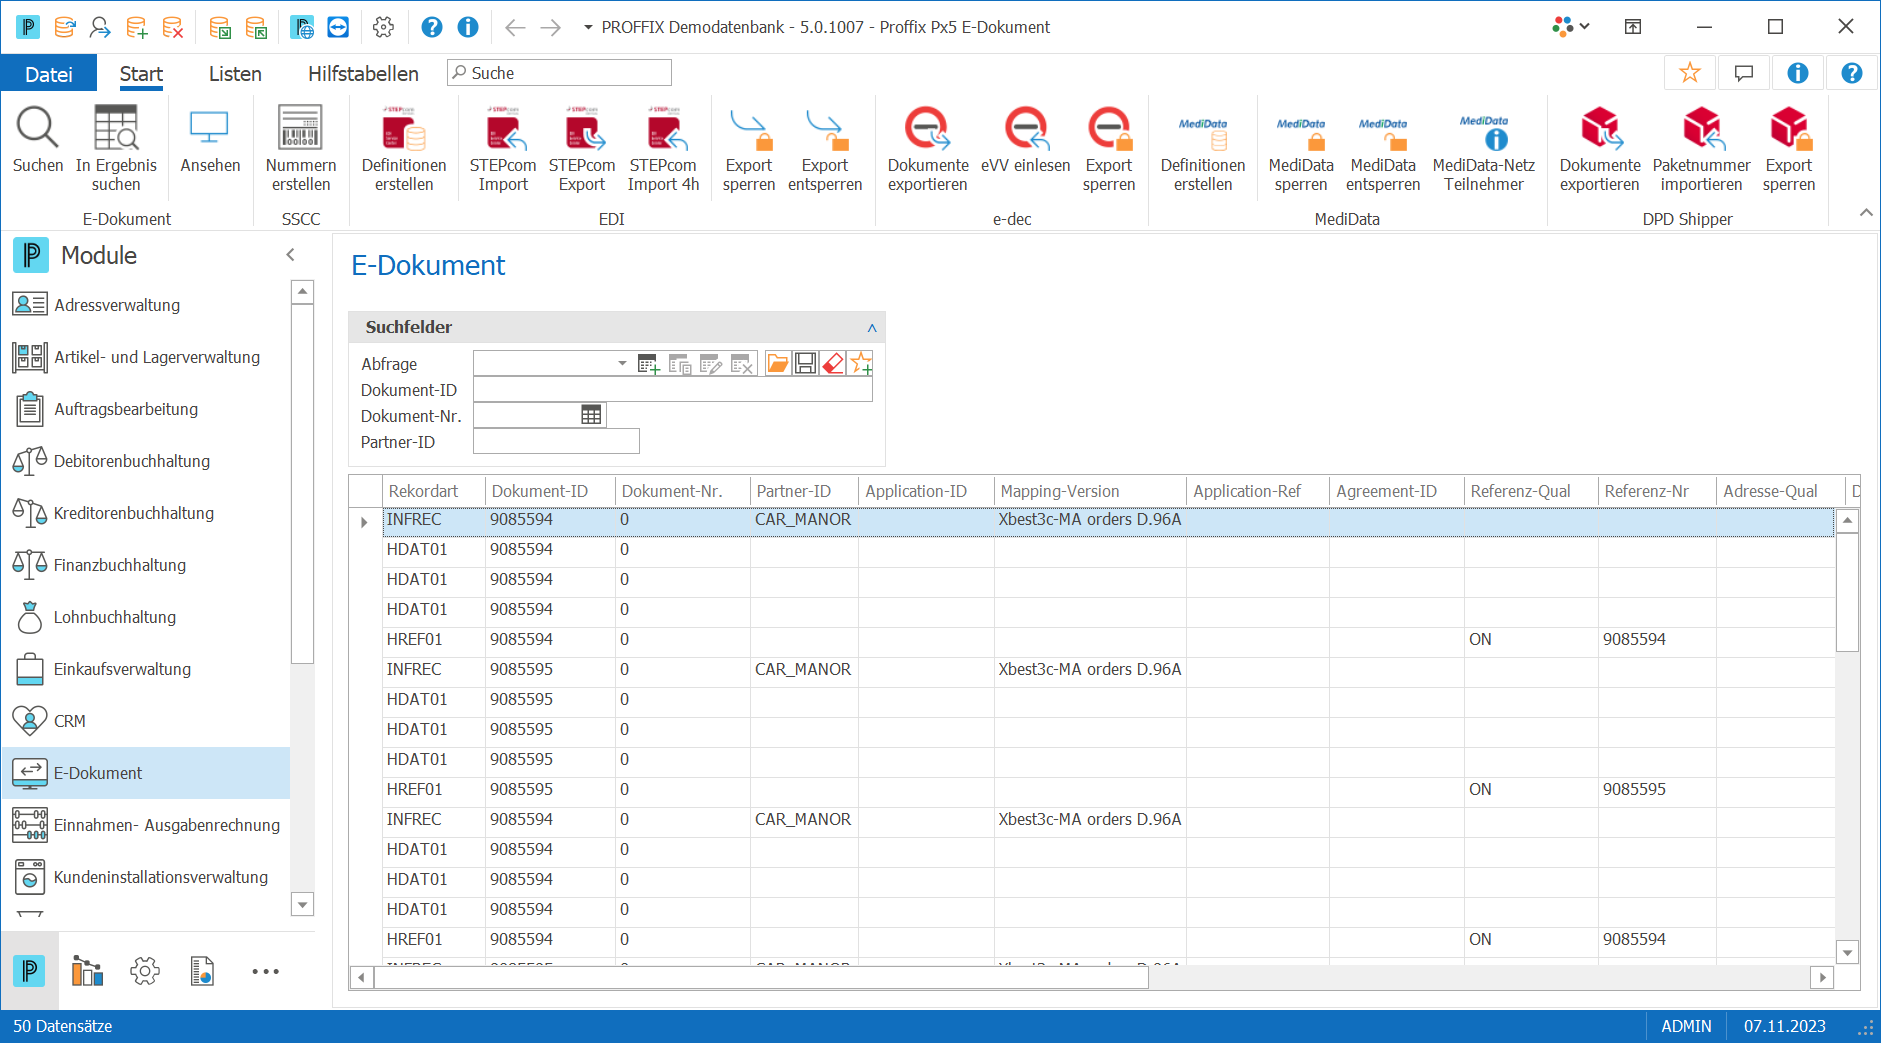Open Adressverwaltung module
Image resolution: width=1881 pixels, height=1043 pixels.
[146, 305]
